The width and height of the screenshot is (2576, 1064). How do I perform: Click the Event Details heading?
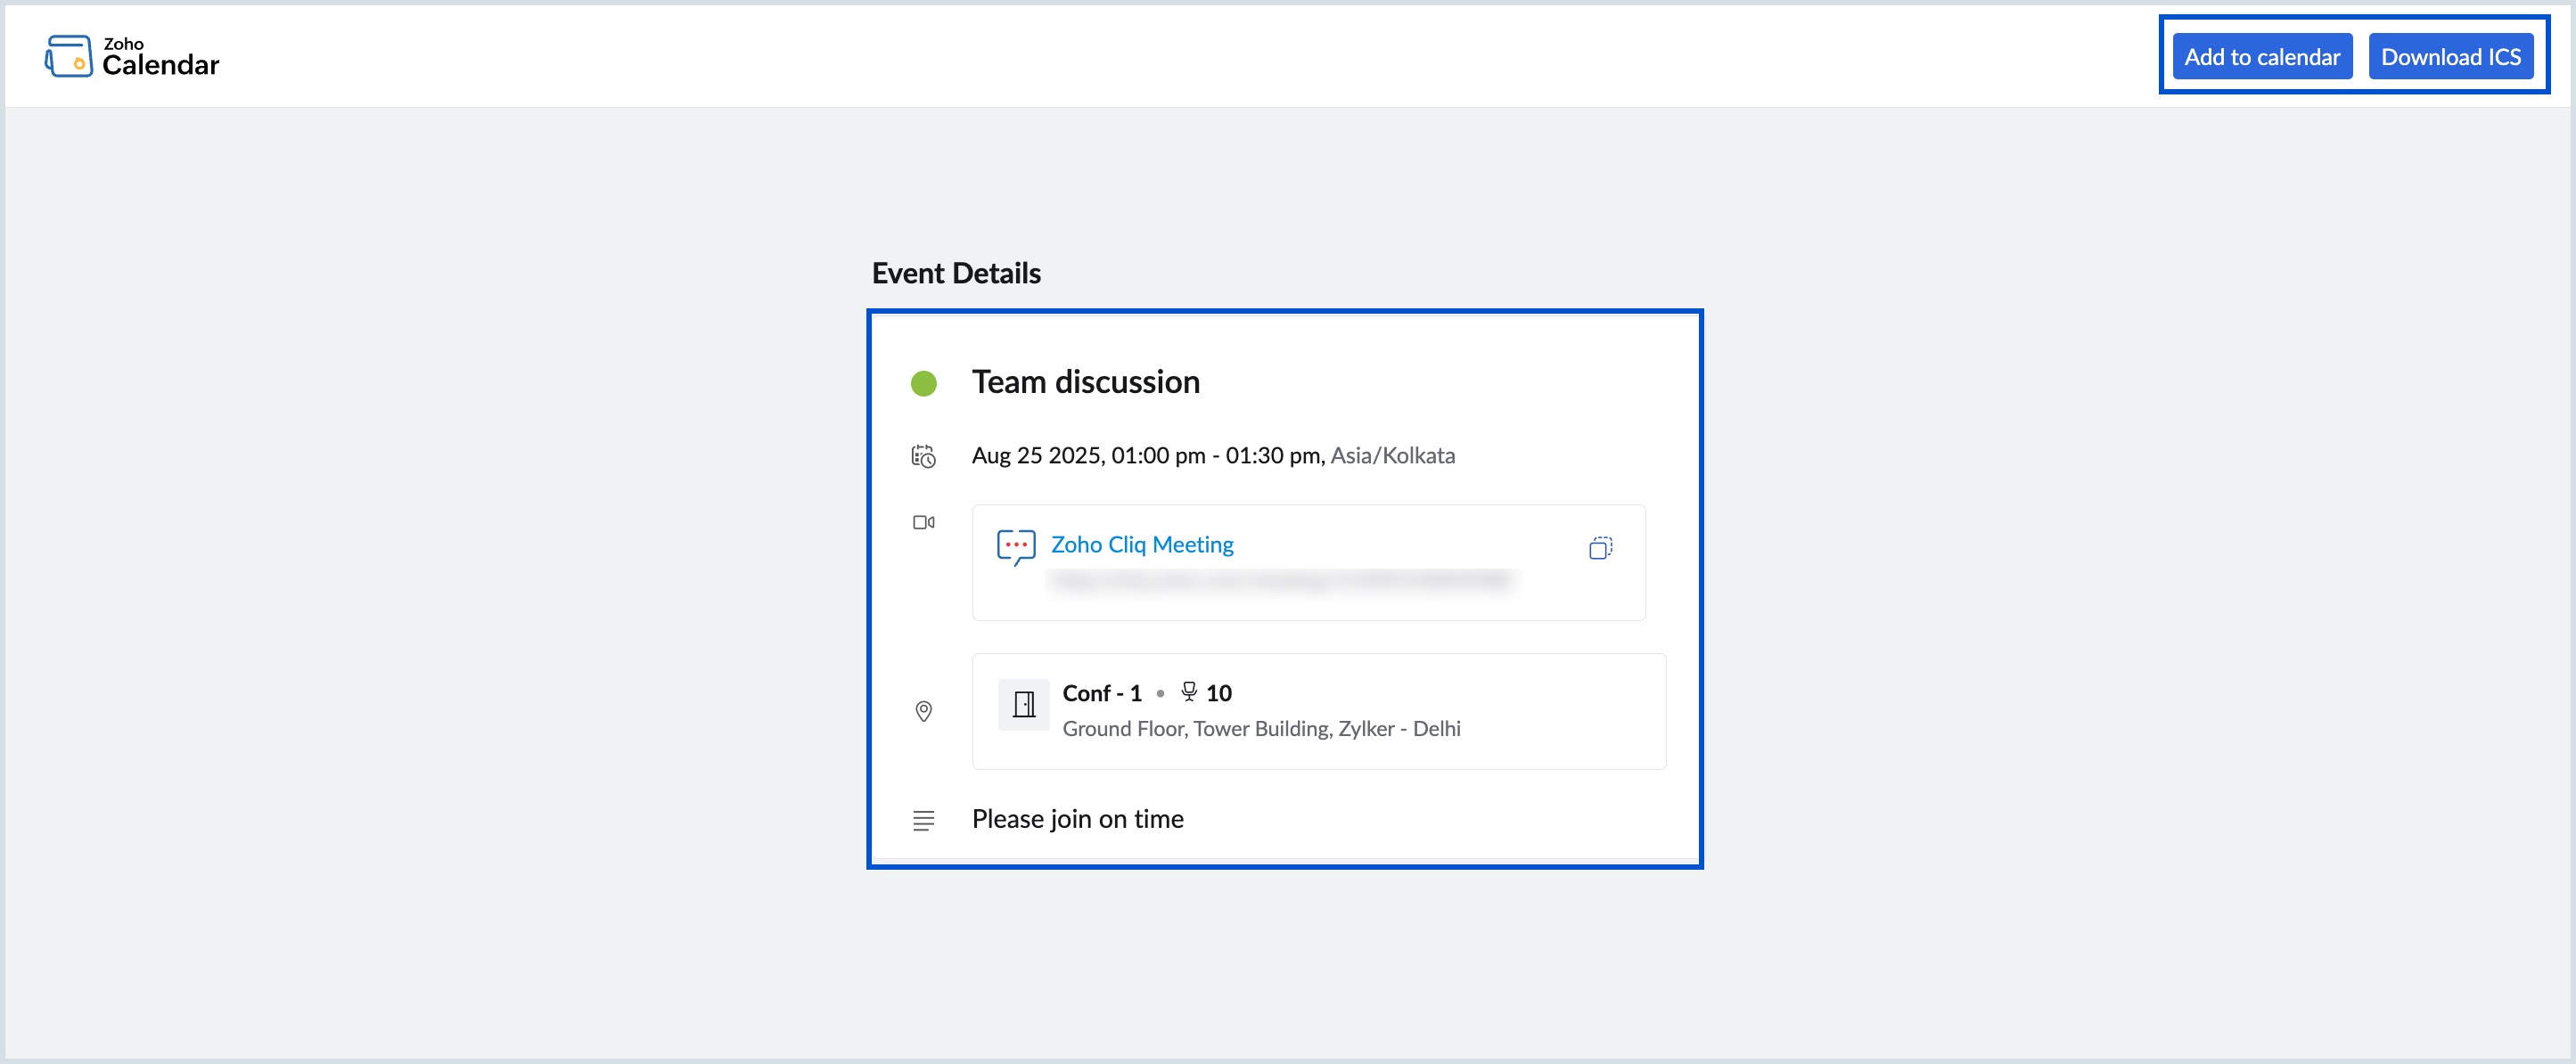955,272
